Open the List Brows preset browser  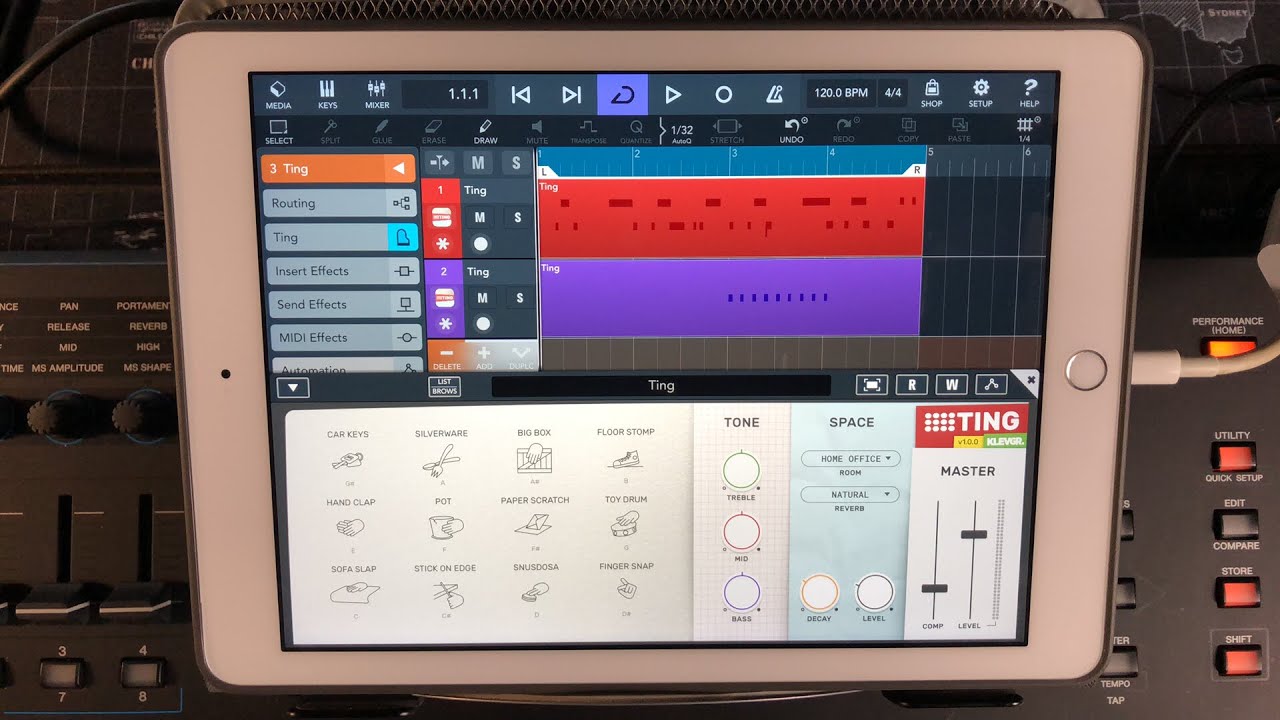pos(445,386)
